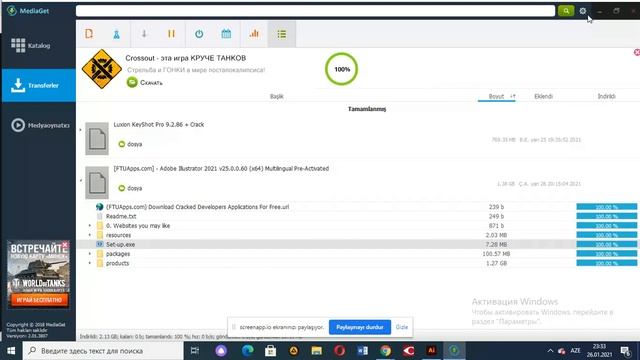Screen dimensions: 640x360
Task: Click the Crossout ad title text
Action: 186,58
